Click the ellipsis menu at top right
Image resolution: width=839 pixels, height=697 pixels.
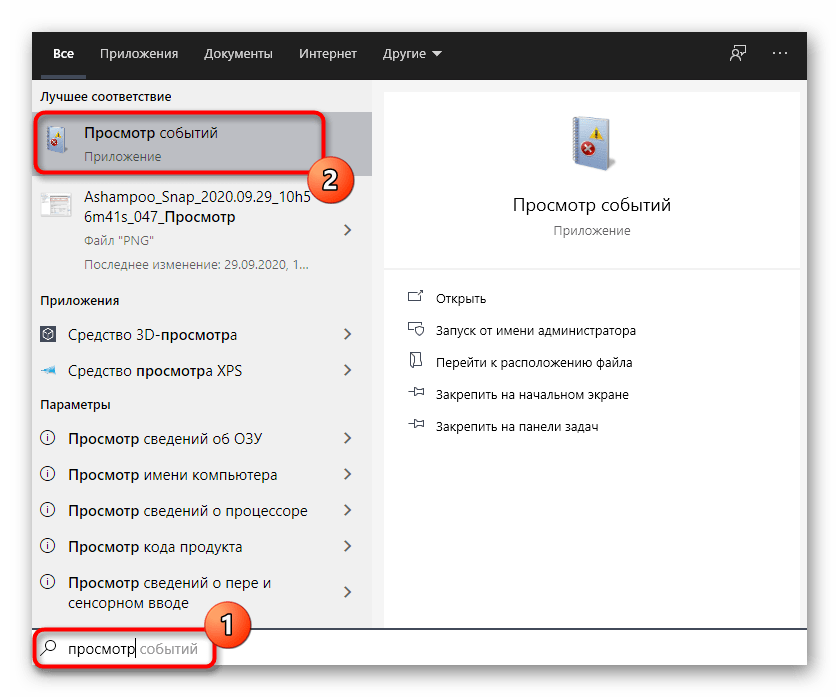coord(779,54)
